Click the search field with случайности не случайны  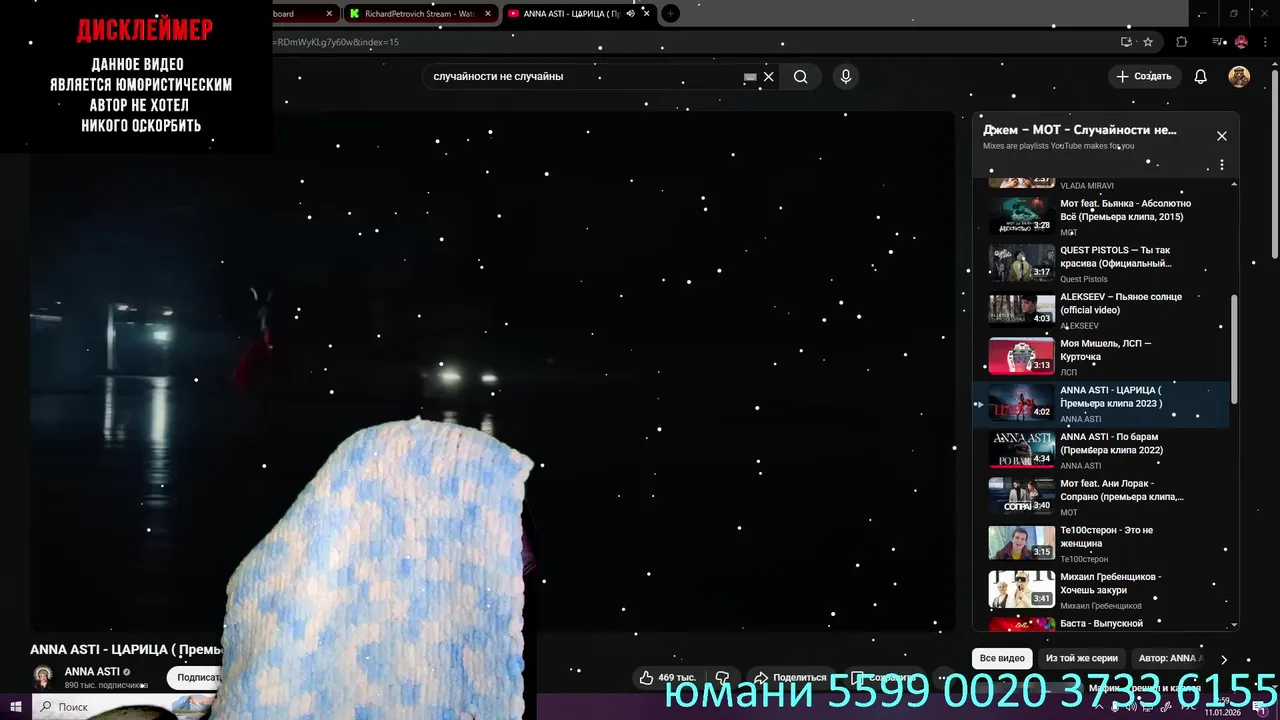pyautogui.click(x=585, y=77)
